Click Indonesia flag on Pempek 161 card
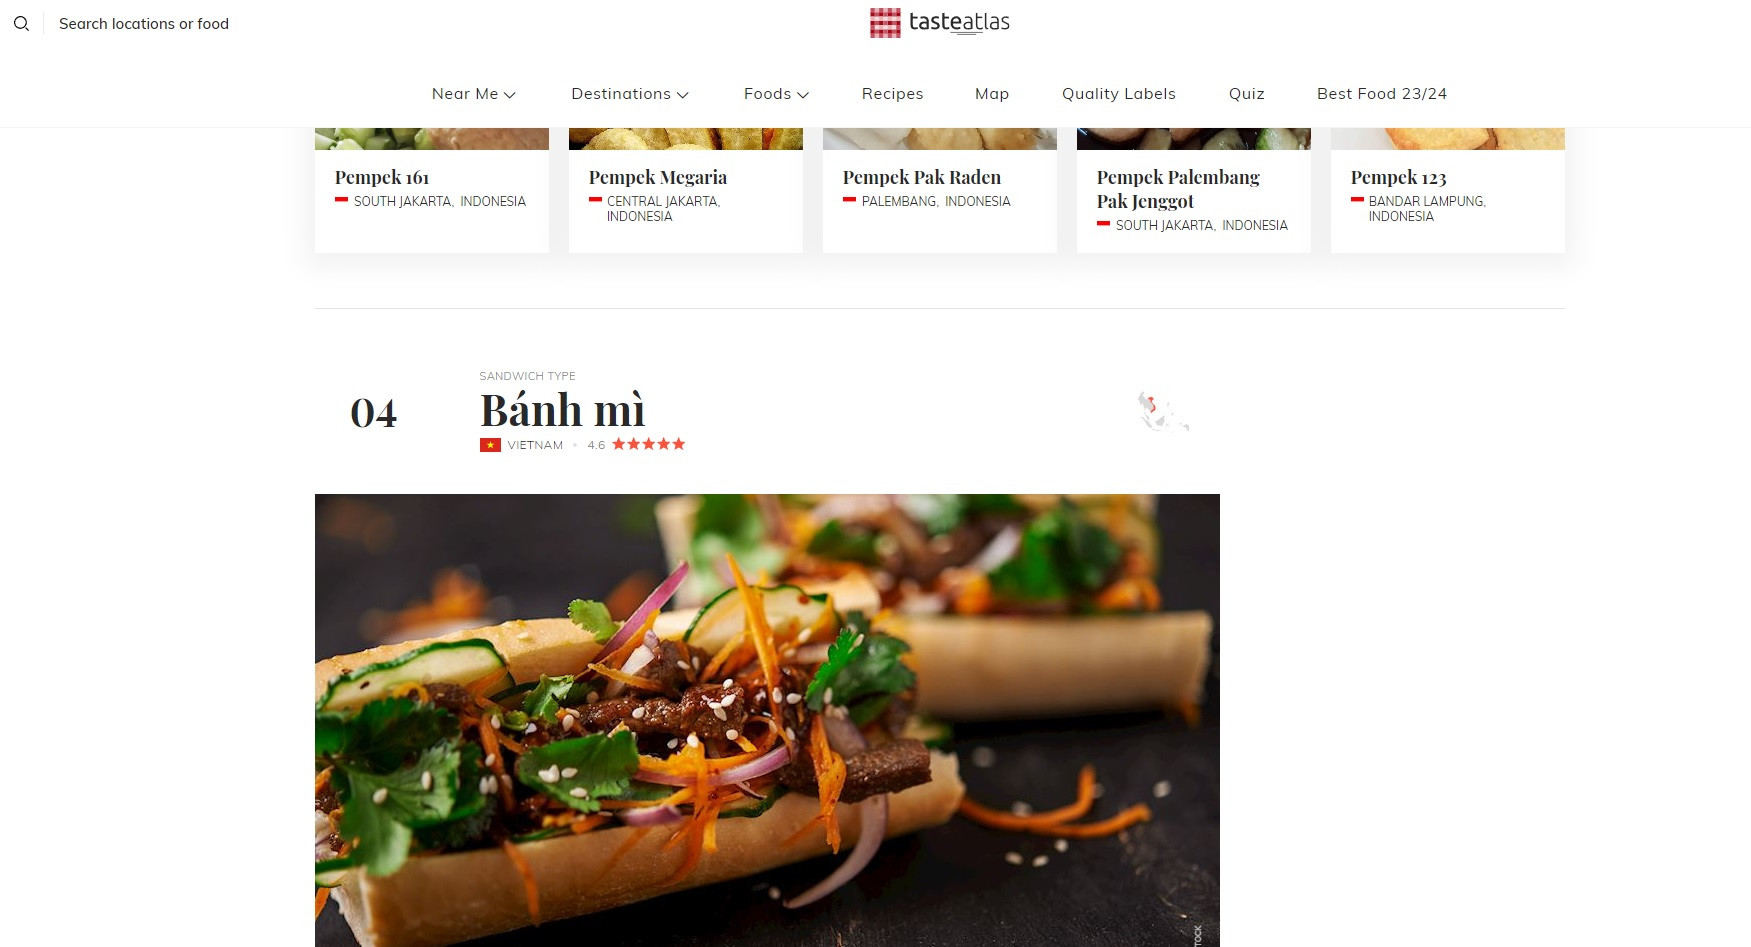Screen dimensions: 1751x947 [341, 200]
